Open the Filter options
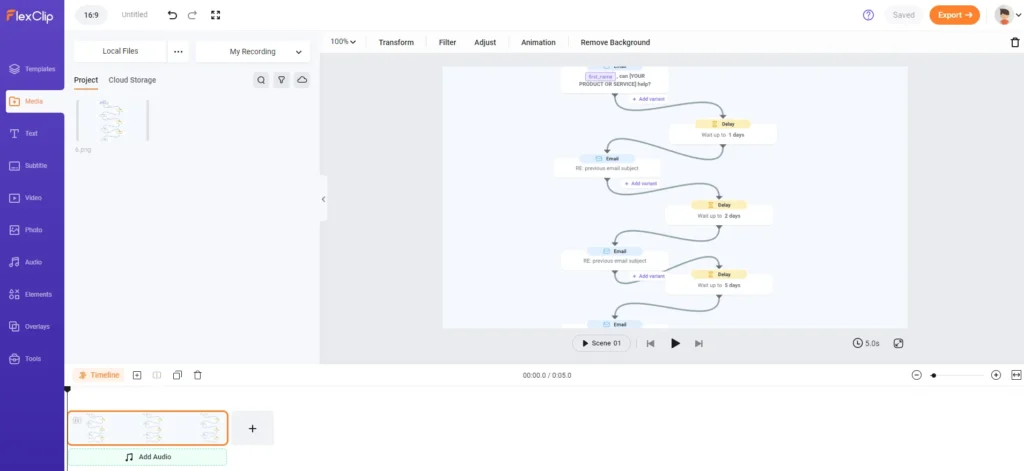Image resolution: width=1024 pixels, height=471 pixels. (447, 42)
